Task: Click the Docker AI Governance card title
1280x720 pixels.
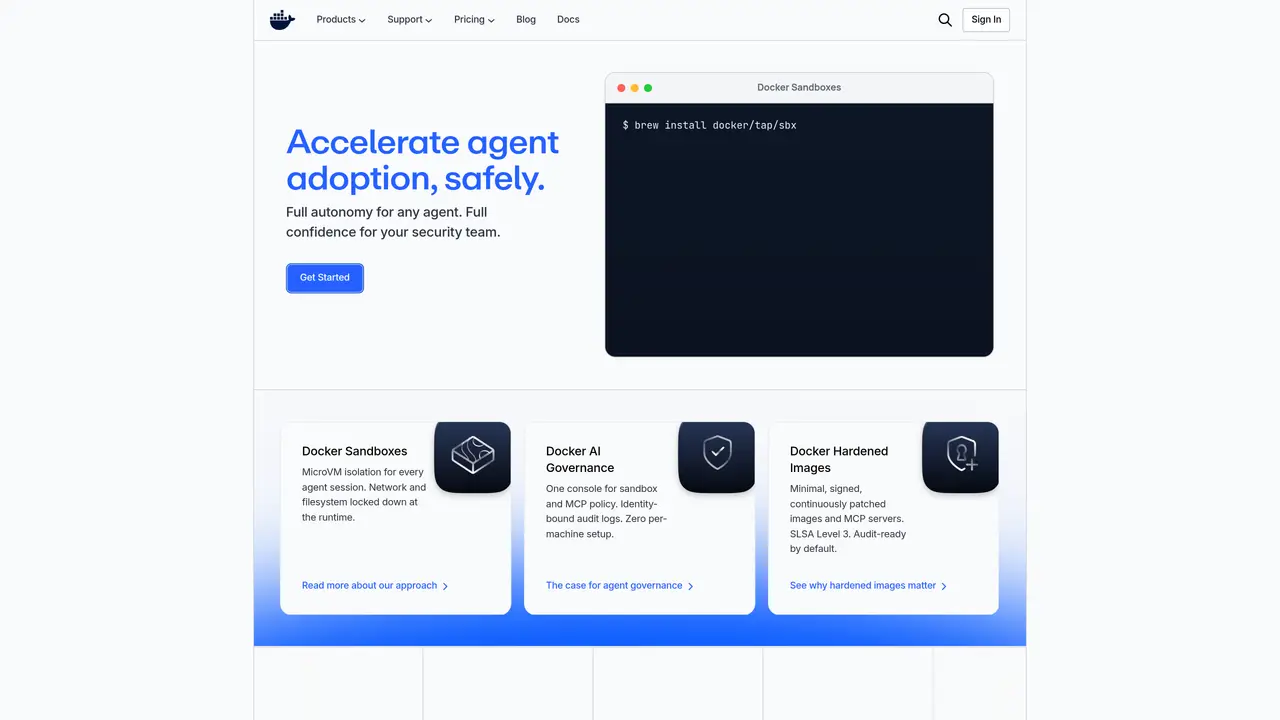Action: coord(580,459)
